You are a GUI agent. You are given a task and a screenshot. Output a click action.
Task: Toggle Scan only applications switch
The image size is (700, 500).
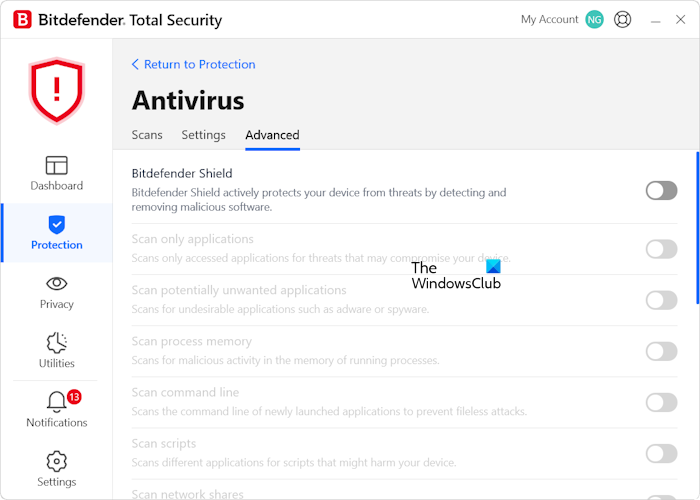tap(661, 249)
